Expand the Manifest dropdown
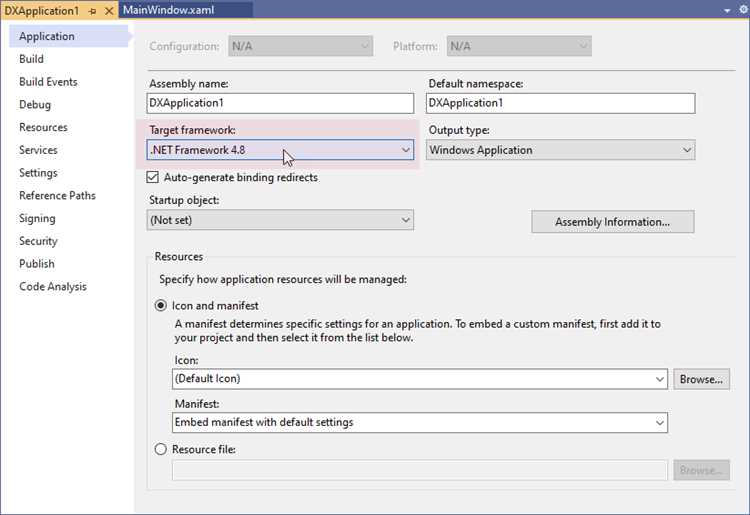The width and height of the screenshot is (750, 515). (x=420, y=423)
